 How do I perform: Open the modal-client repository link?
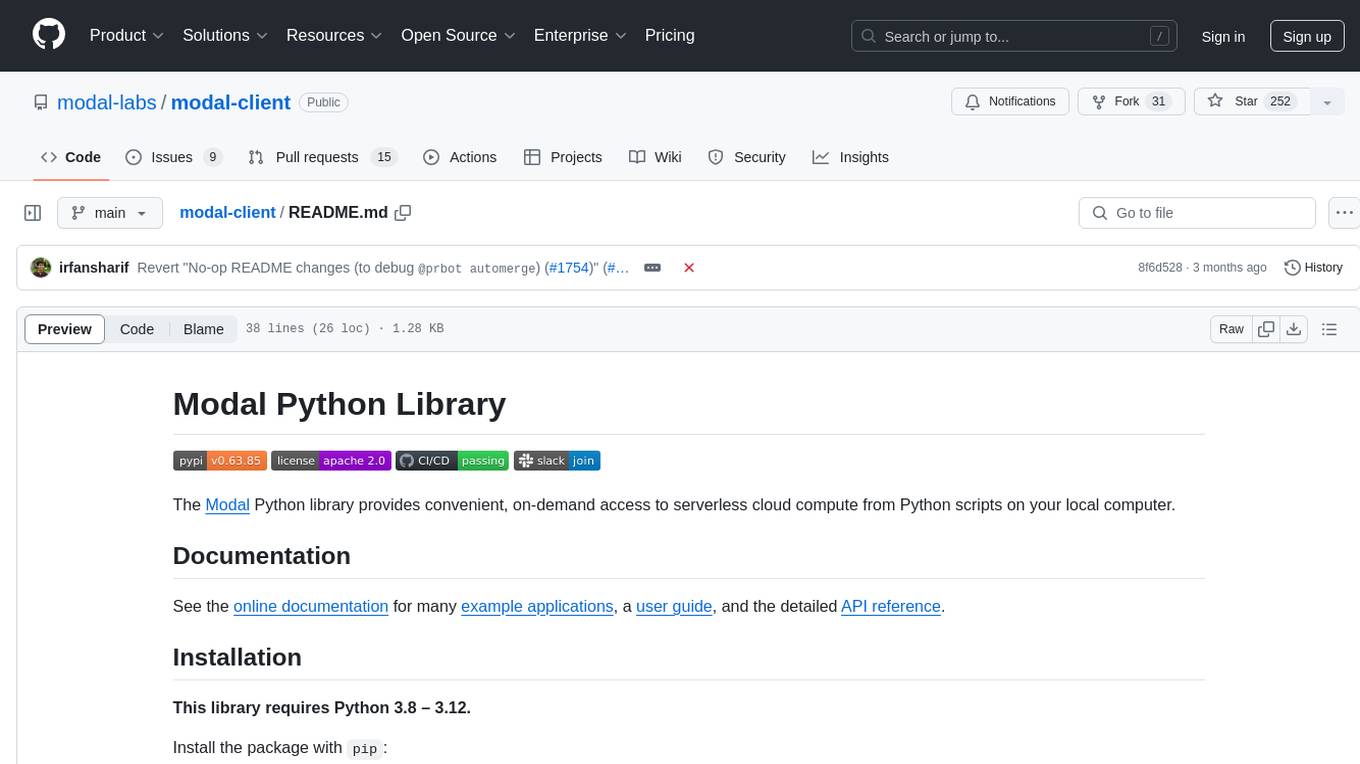click(x=231, y=102)
